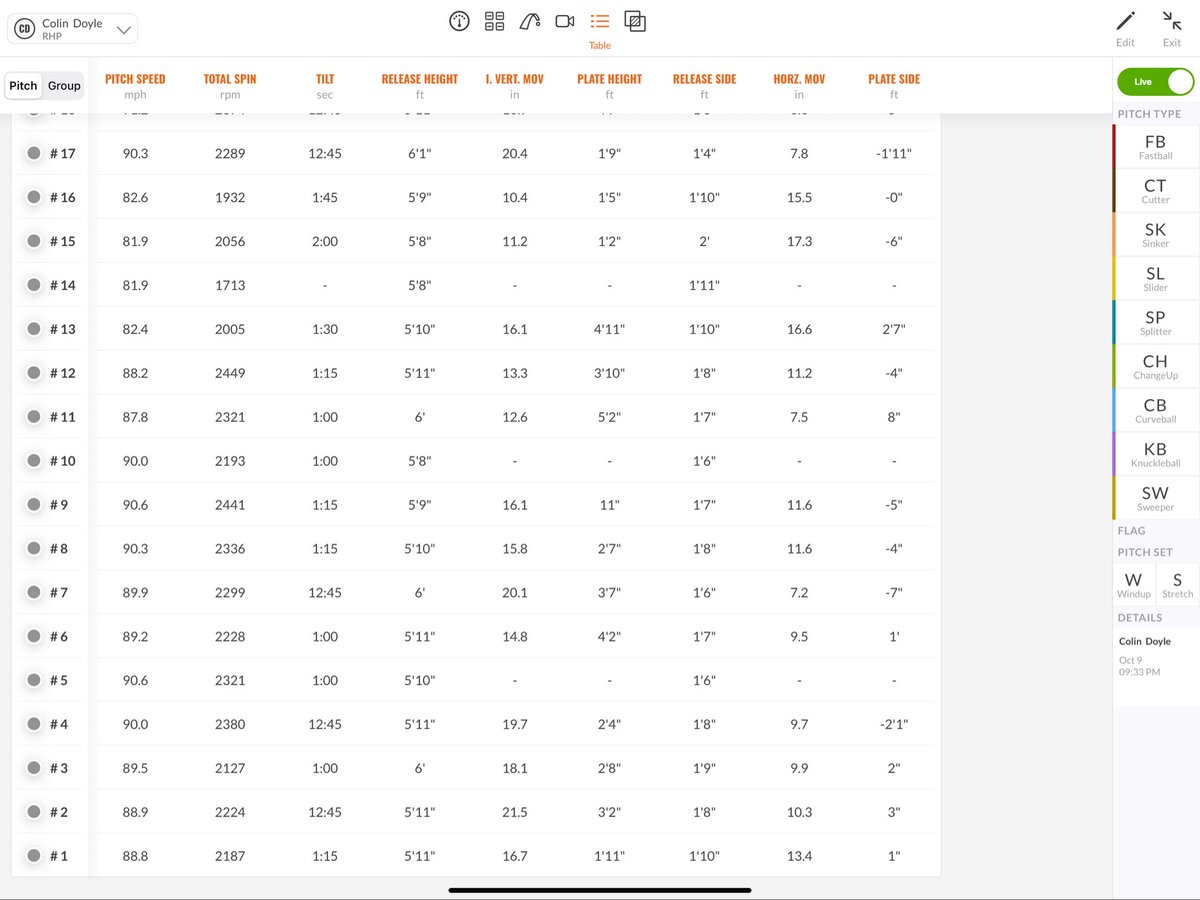Toggle the Live switch
The height and width of the screenshot is (900, 1200).
(1156, 82)
